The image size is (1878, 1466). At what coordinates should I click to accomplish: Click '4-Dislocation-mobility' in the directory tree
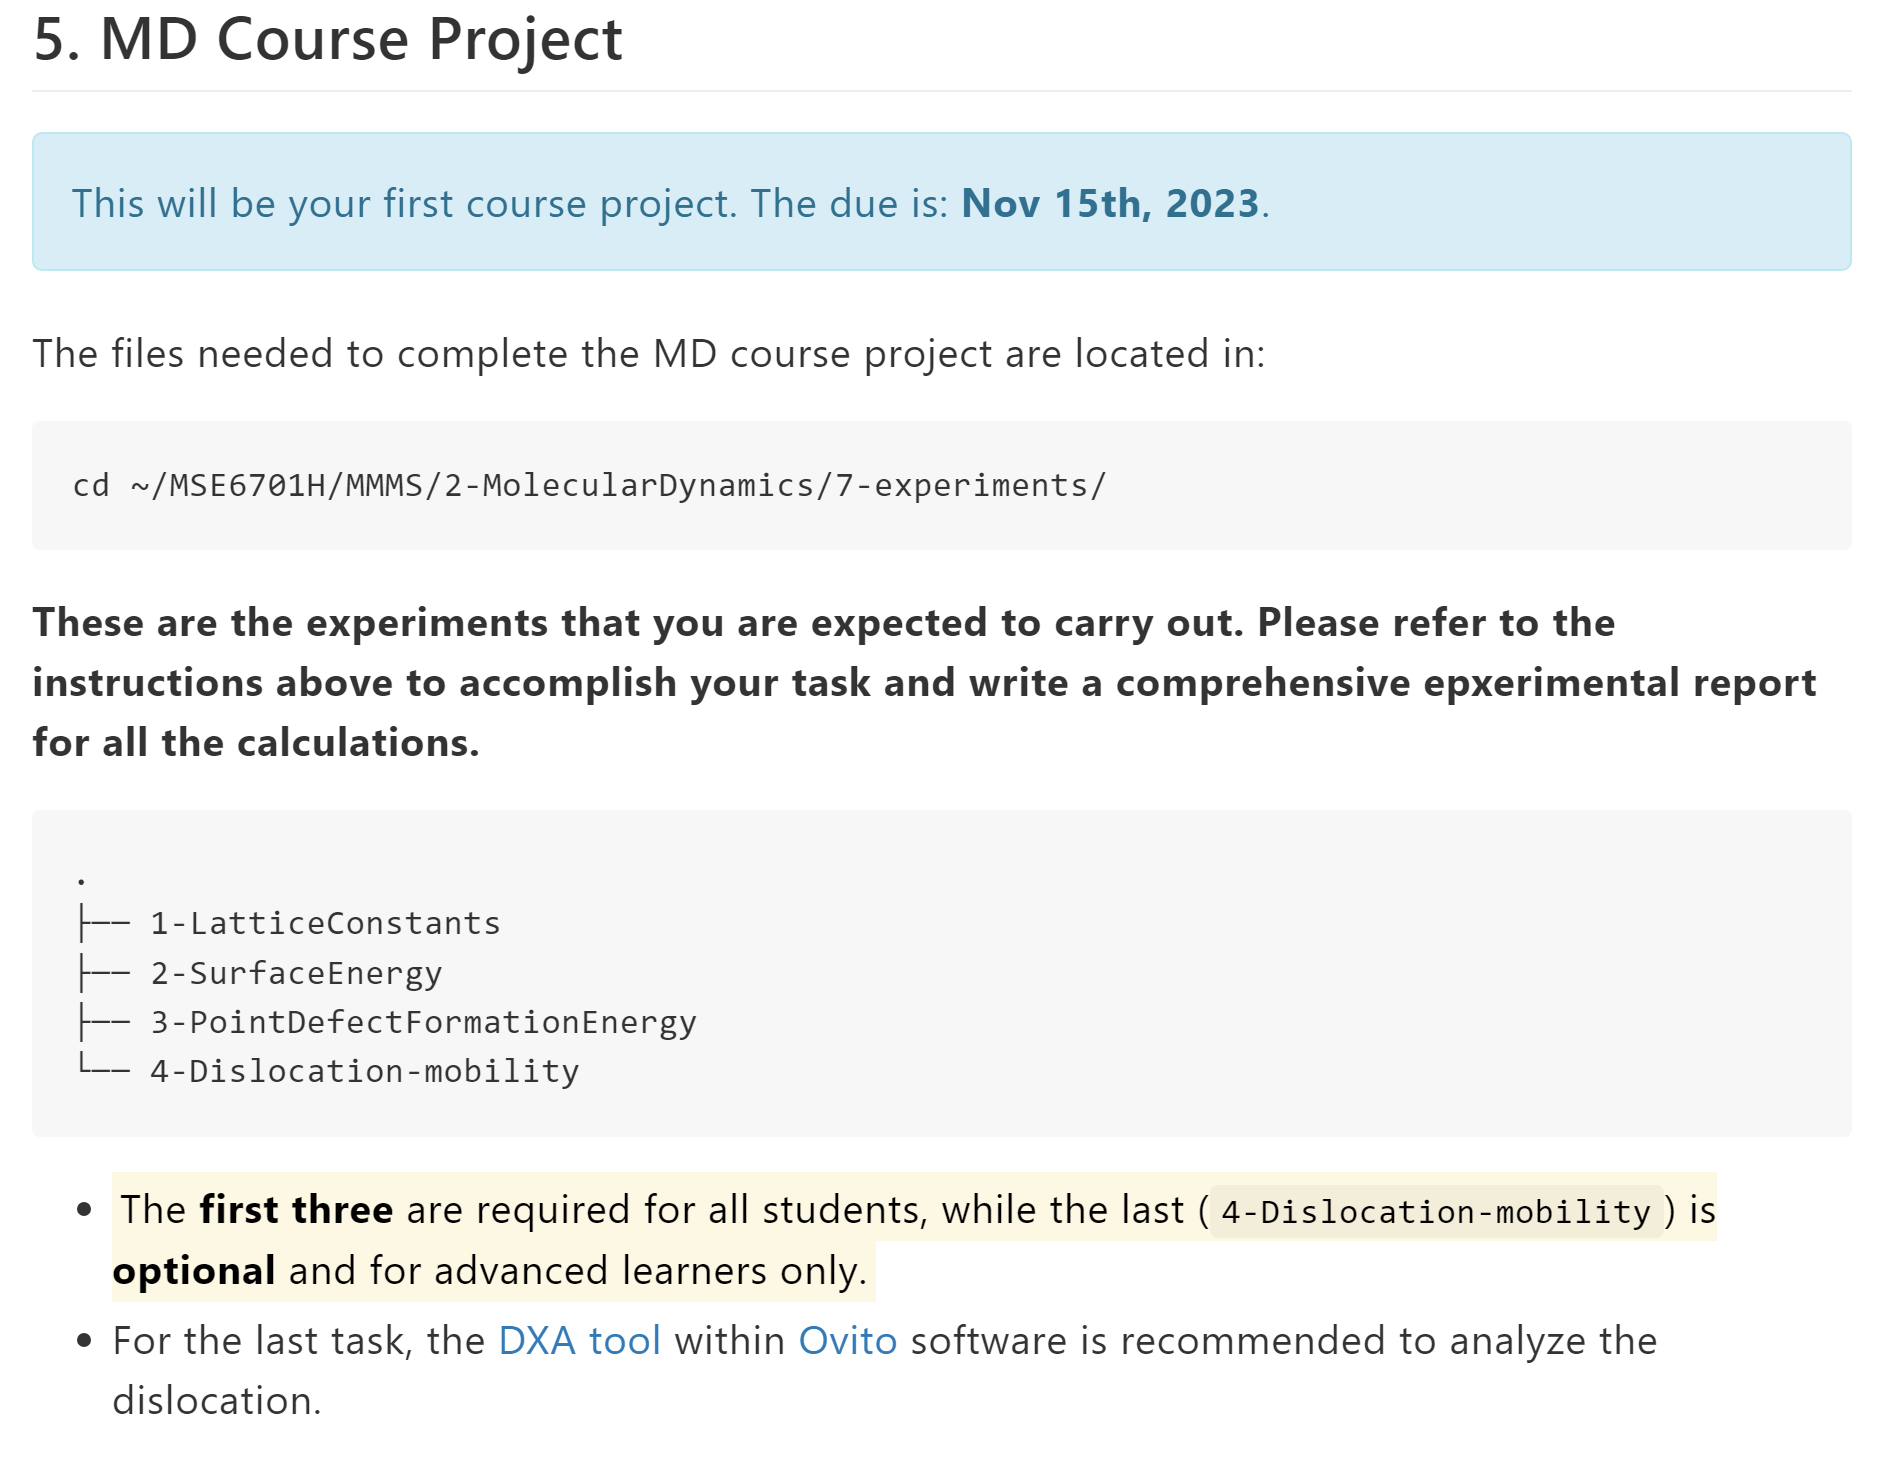[364, 1071]
